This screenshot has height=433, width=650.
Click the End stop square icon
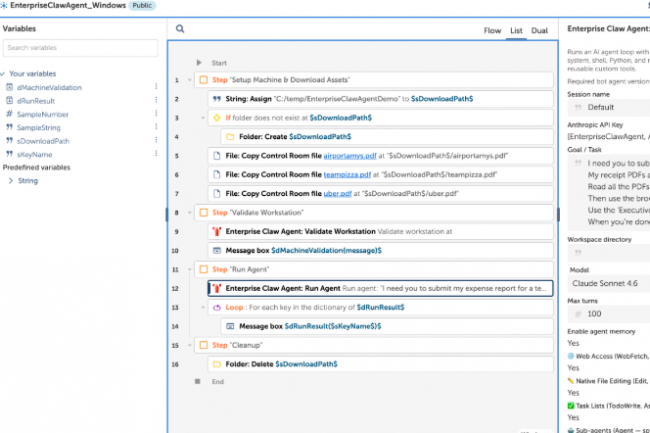pyautogui.click(x=198, y=381)
